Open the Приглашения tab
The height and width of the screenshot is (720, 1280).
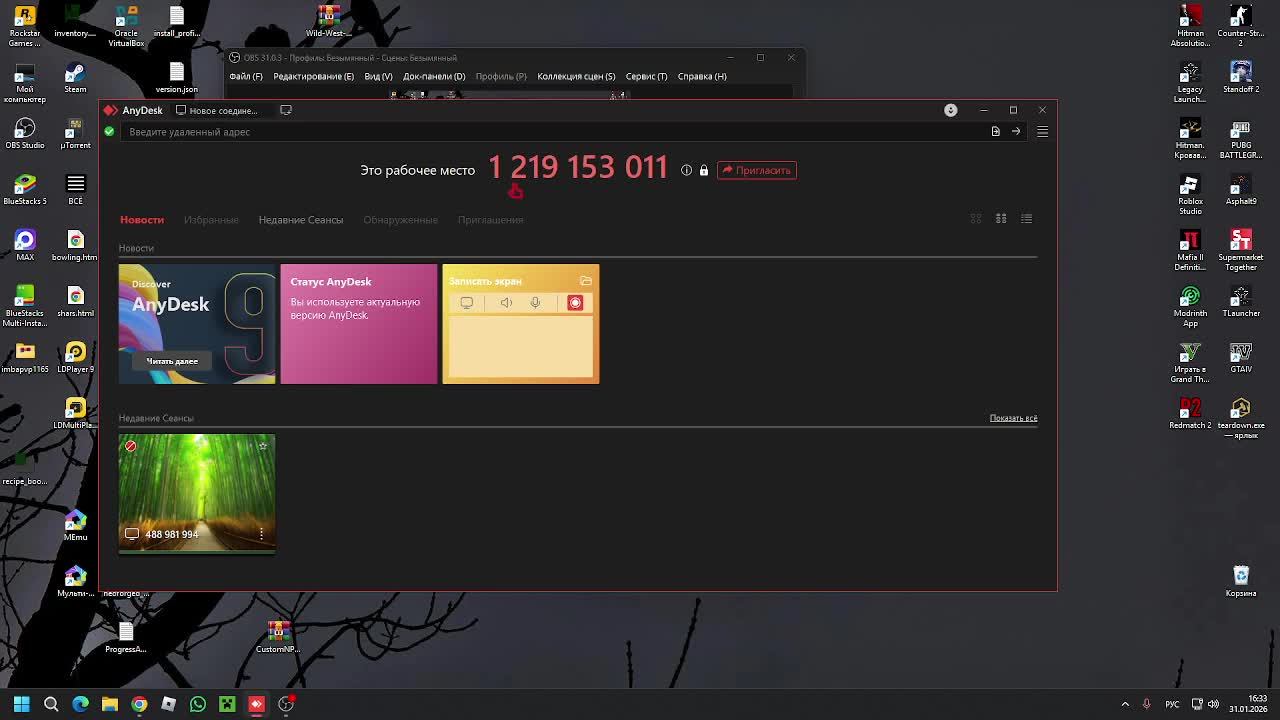pos(490,219)
